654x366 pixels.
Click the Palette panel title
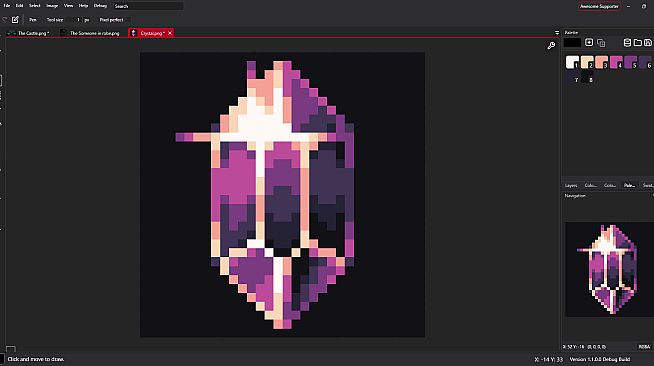571,33
